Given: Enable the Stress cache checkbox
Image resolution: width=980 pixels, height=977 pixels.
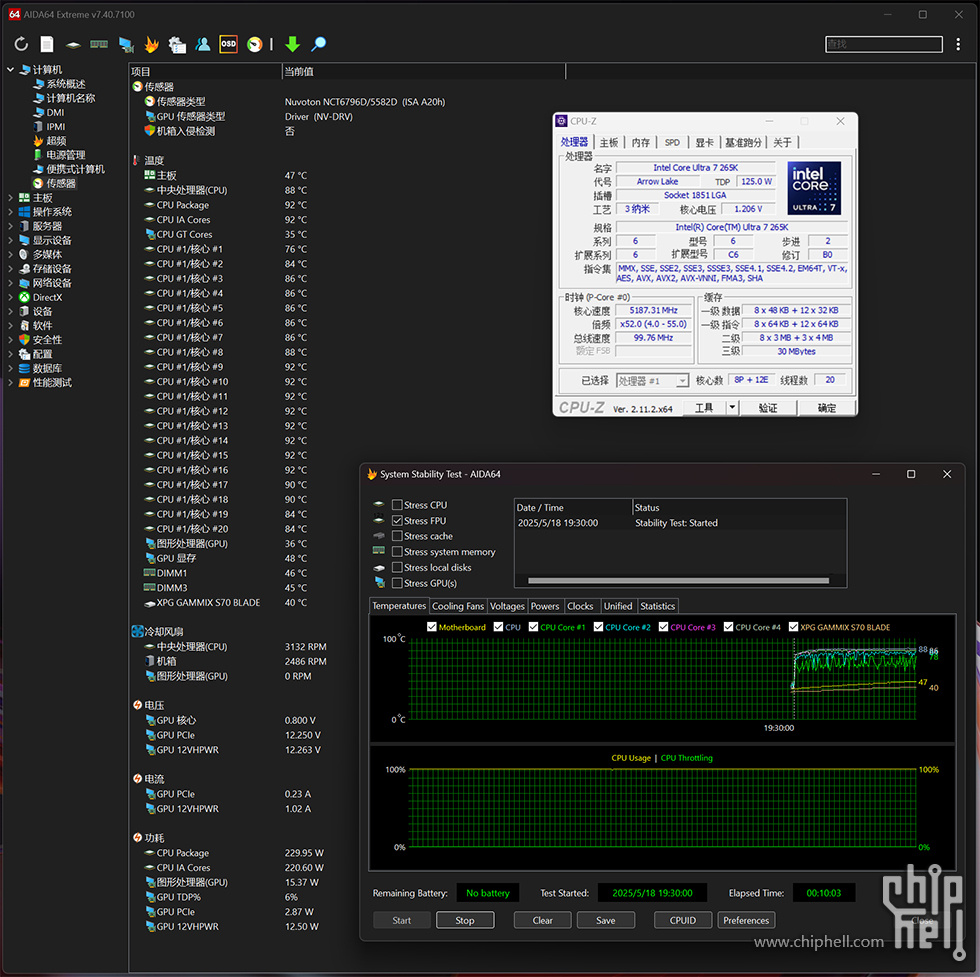Looking at the screenshot, I should tap(397, 536).
